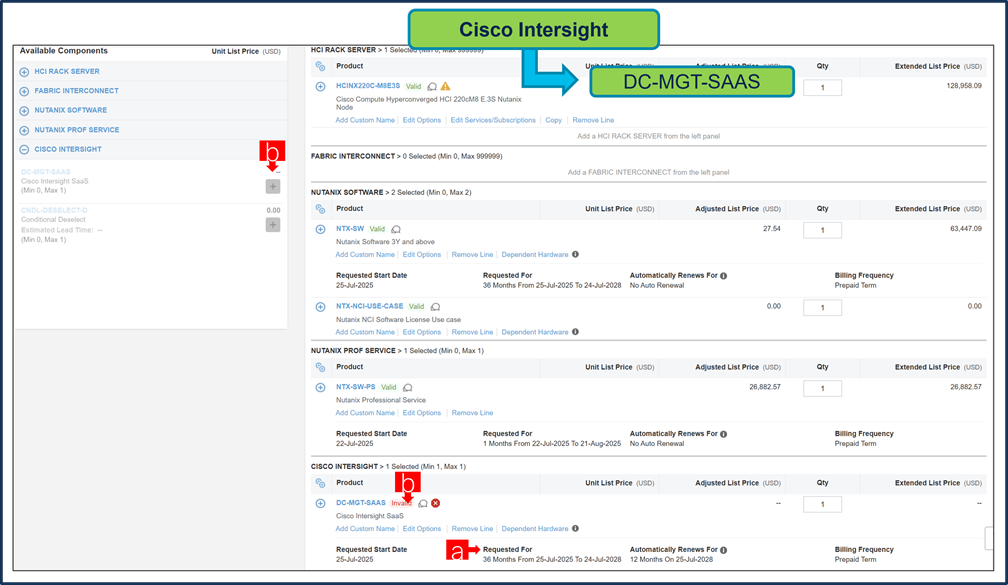
Task: Expand the HCINX220C-M8E3S product line
Action: point(320,86)
